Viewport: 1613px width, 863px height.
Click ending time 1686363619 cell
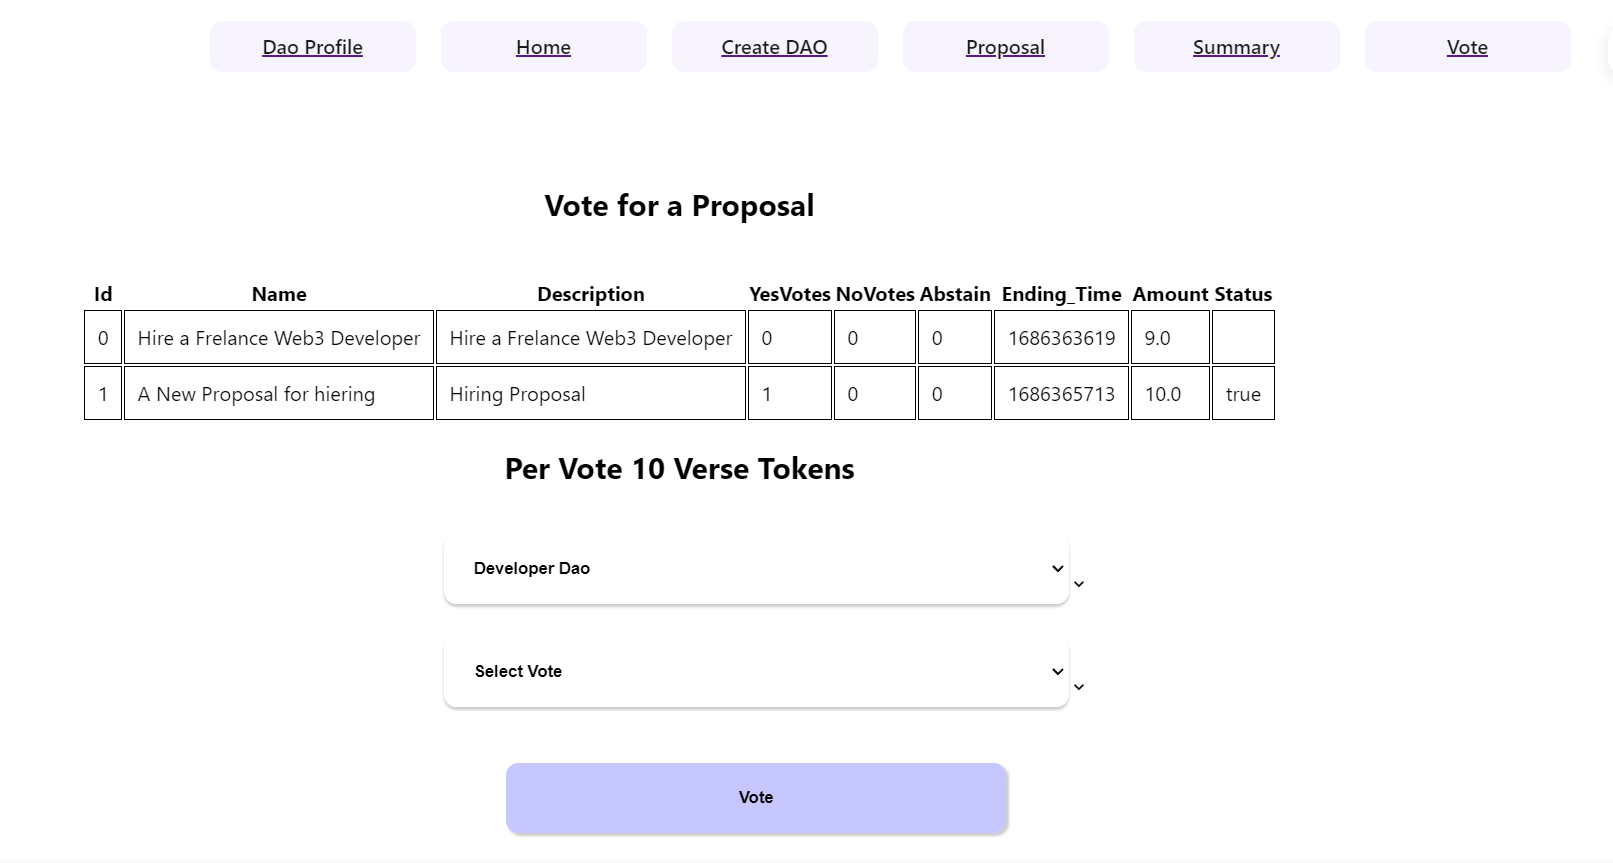click(x=1061, y=338)
